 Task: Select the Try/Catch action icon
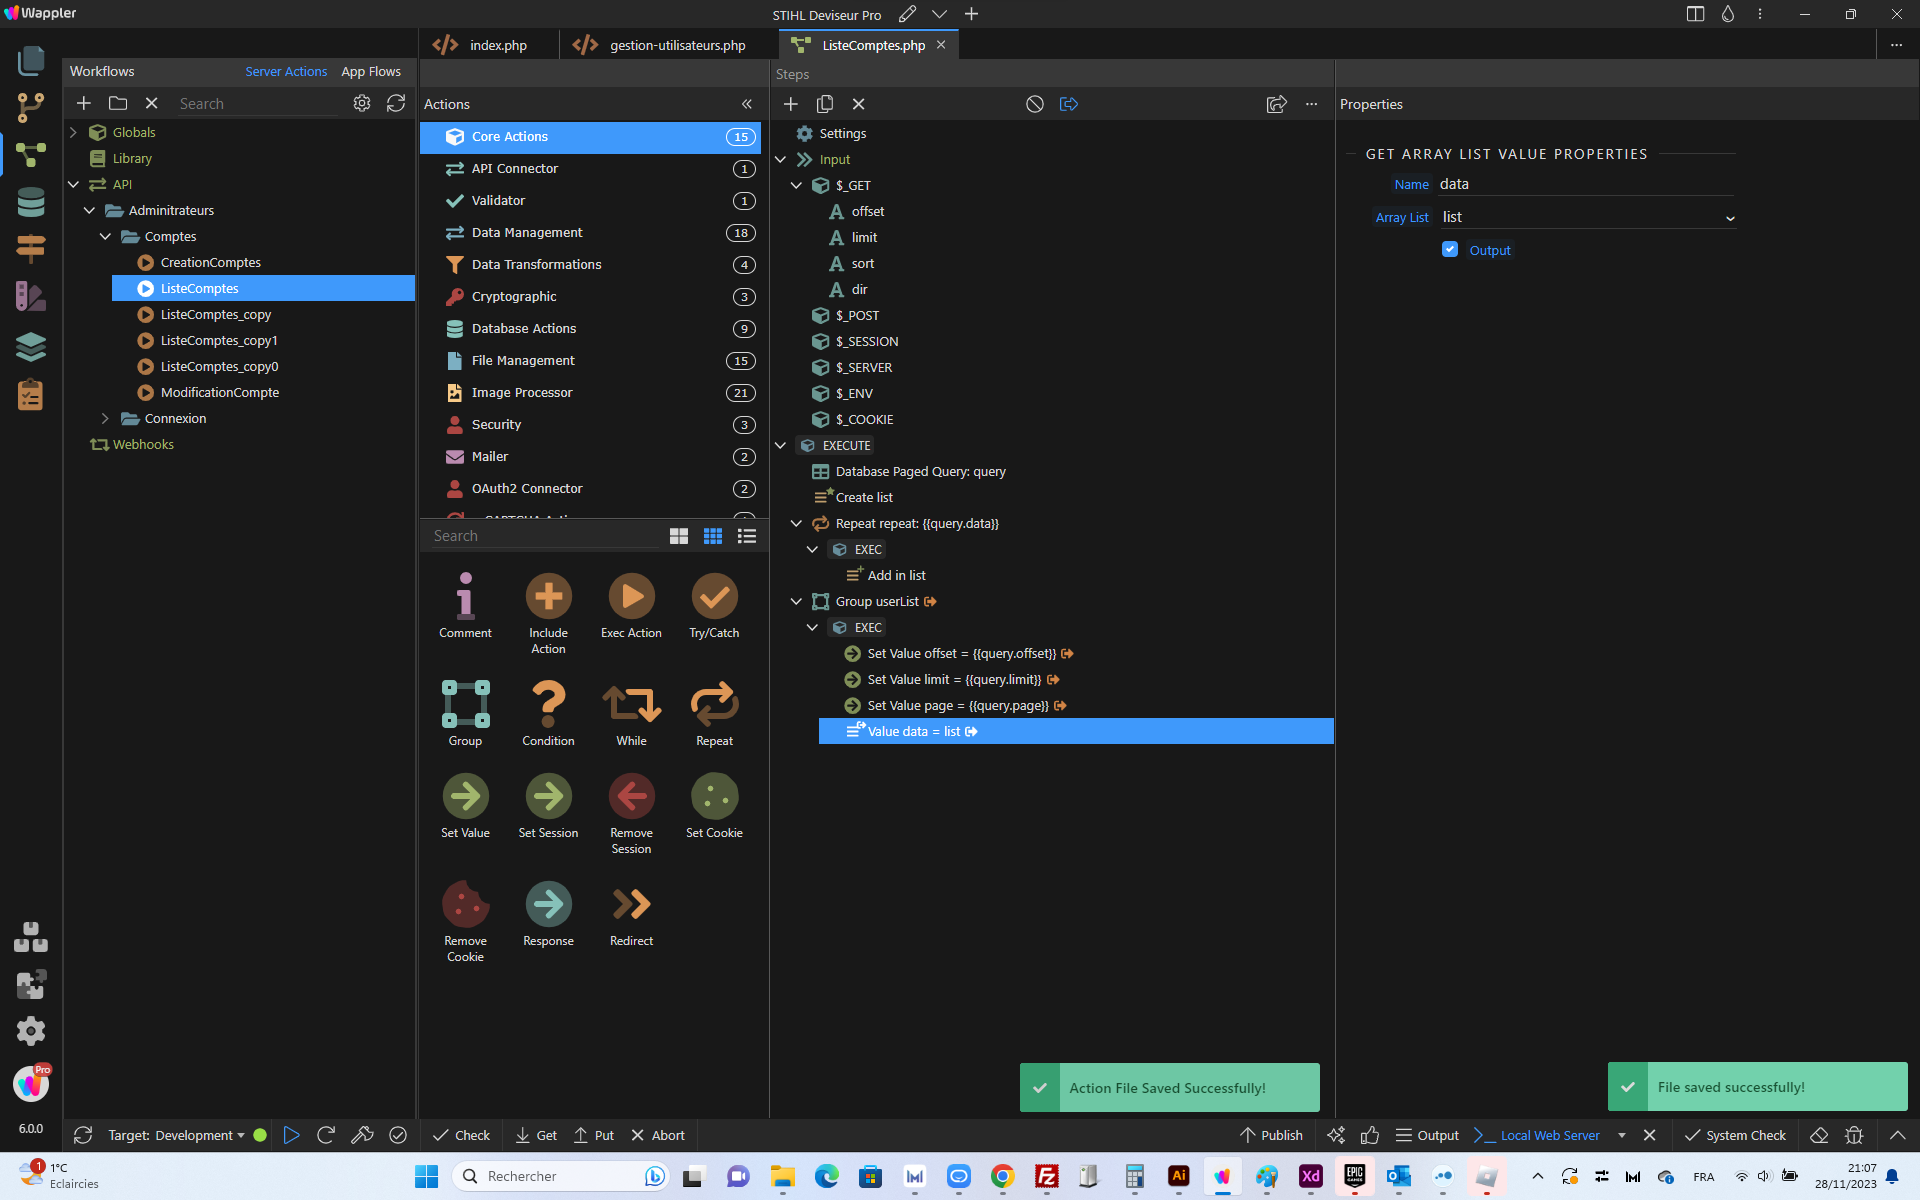[714, 597]
